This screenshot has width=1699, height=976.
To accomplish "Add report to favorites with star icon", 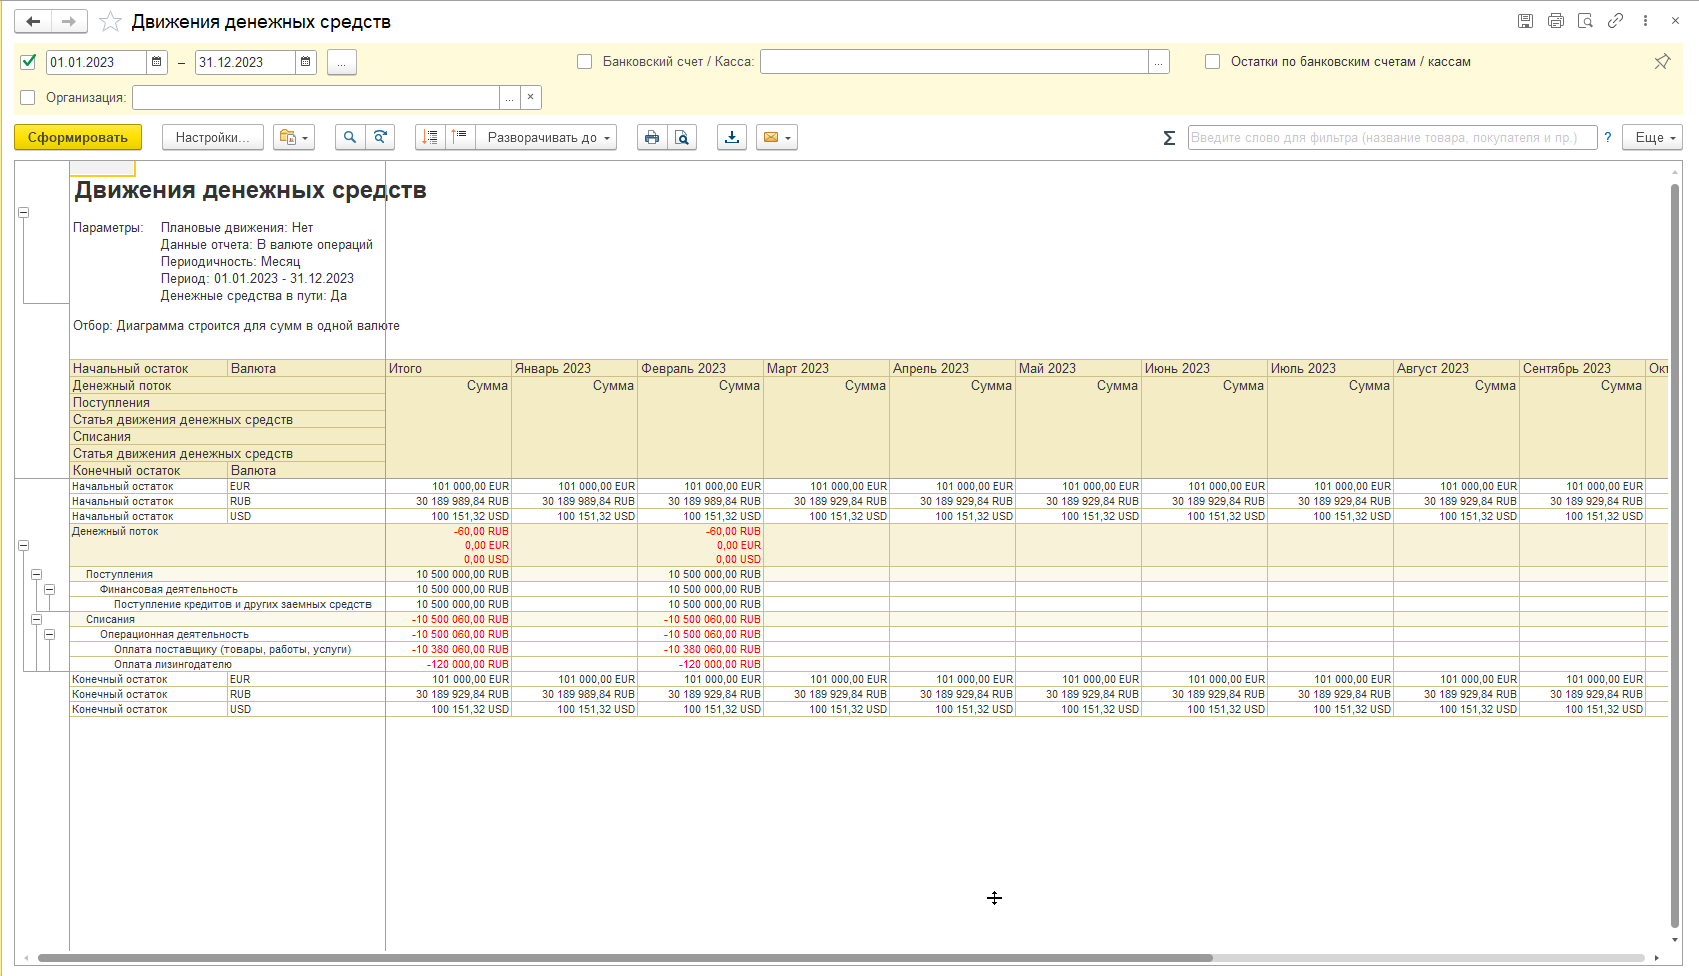I will coord(111,21).
